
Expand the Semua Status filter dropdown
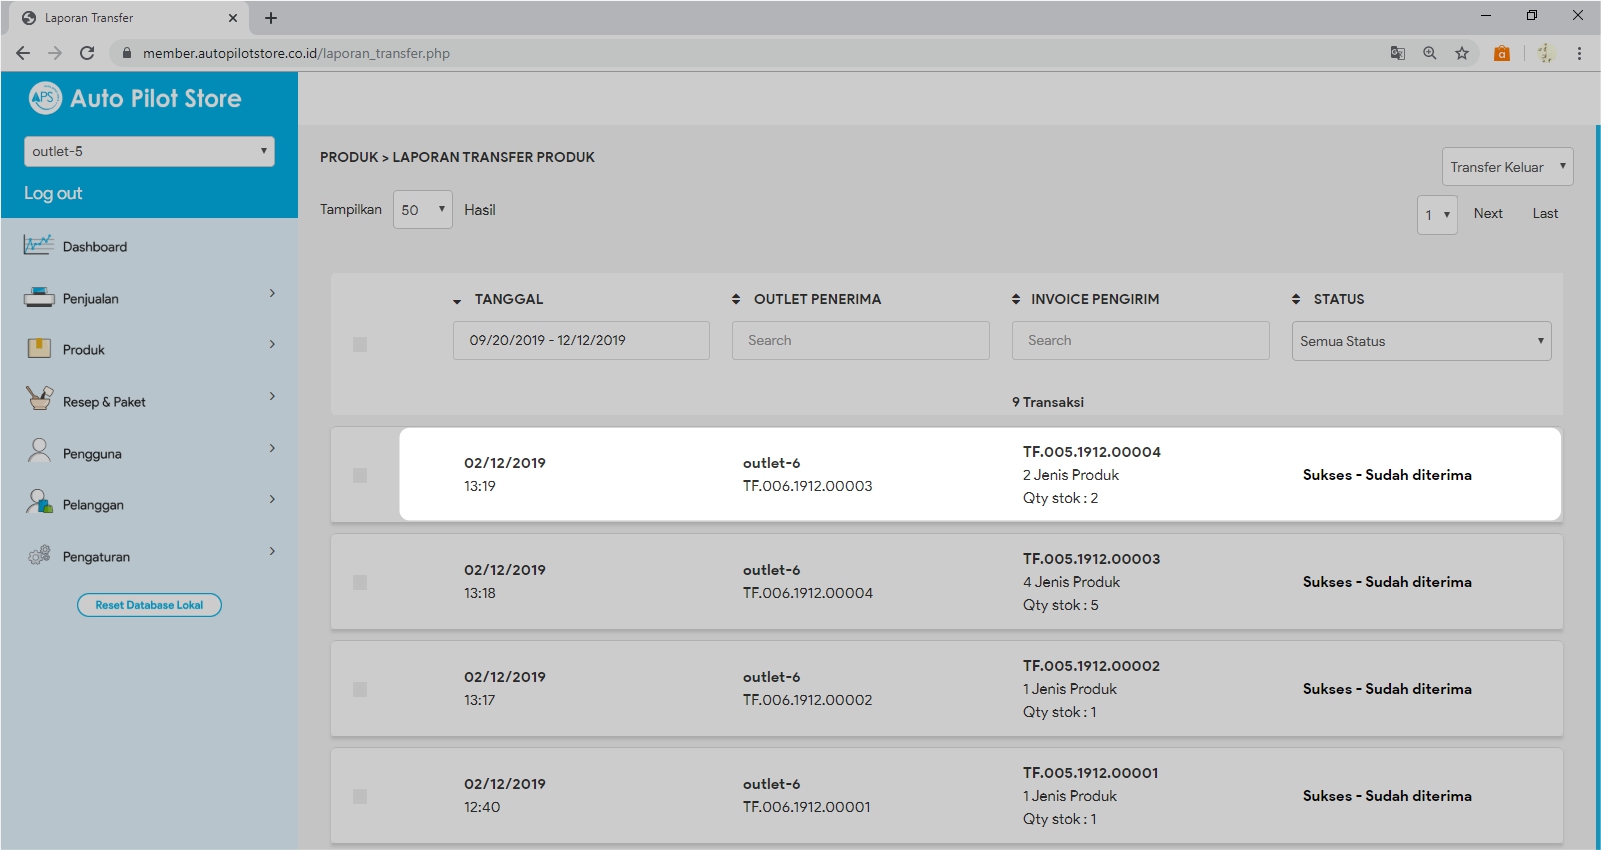click(x=1421, y=341)
